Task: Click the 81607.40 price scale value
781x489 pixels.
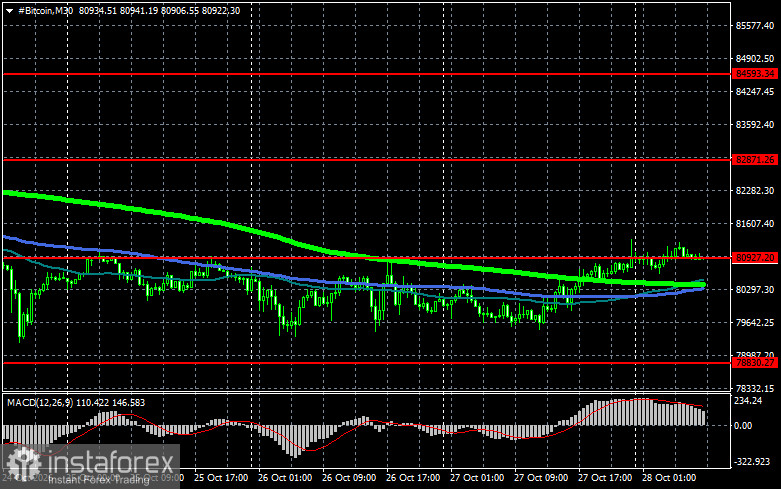Action: point(755,224)
